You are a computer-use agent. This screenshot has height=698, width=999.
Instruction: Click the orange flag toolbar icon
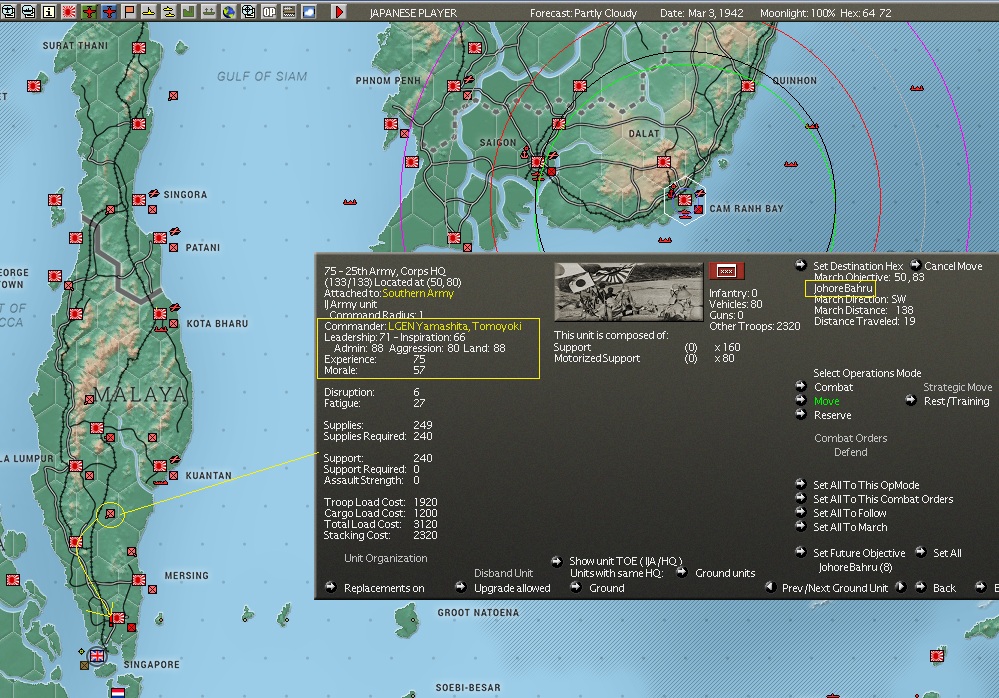(129, 11)
